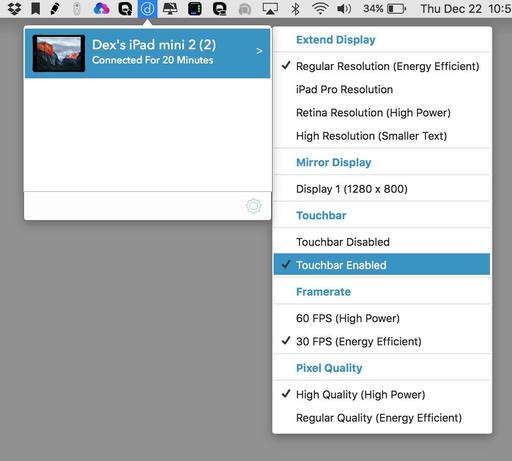
Task: Open the Dropbox menu bar icon
Action: 14,9
